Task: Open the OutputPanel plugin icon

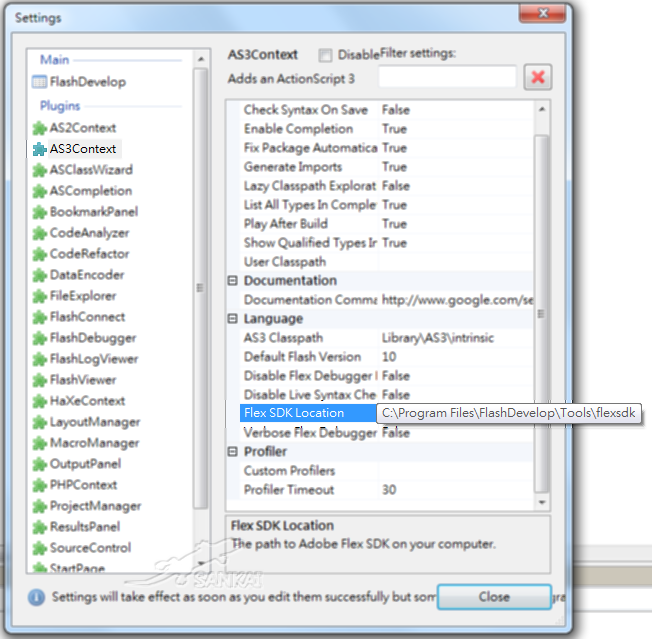Action: (x=40, y=464)
